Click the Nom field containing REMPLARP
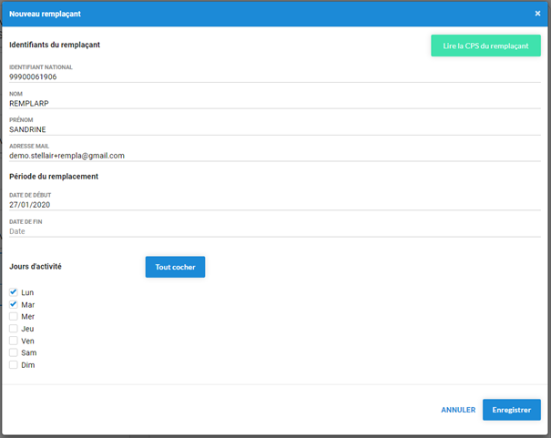551x438 pixels. tap(275, 103)
